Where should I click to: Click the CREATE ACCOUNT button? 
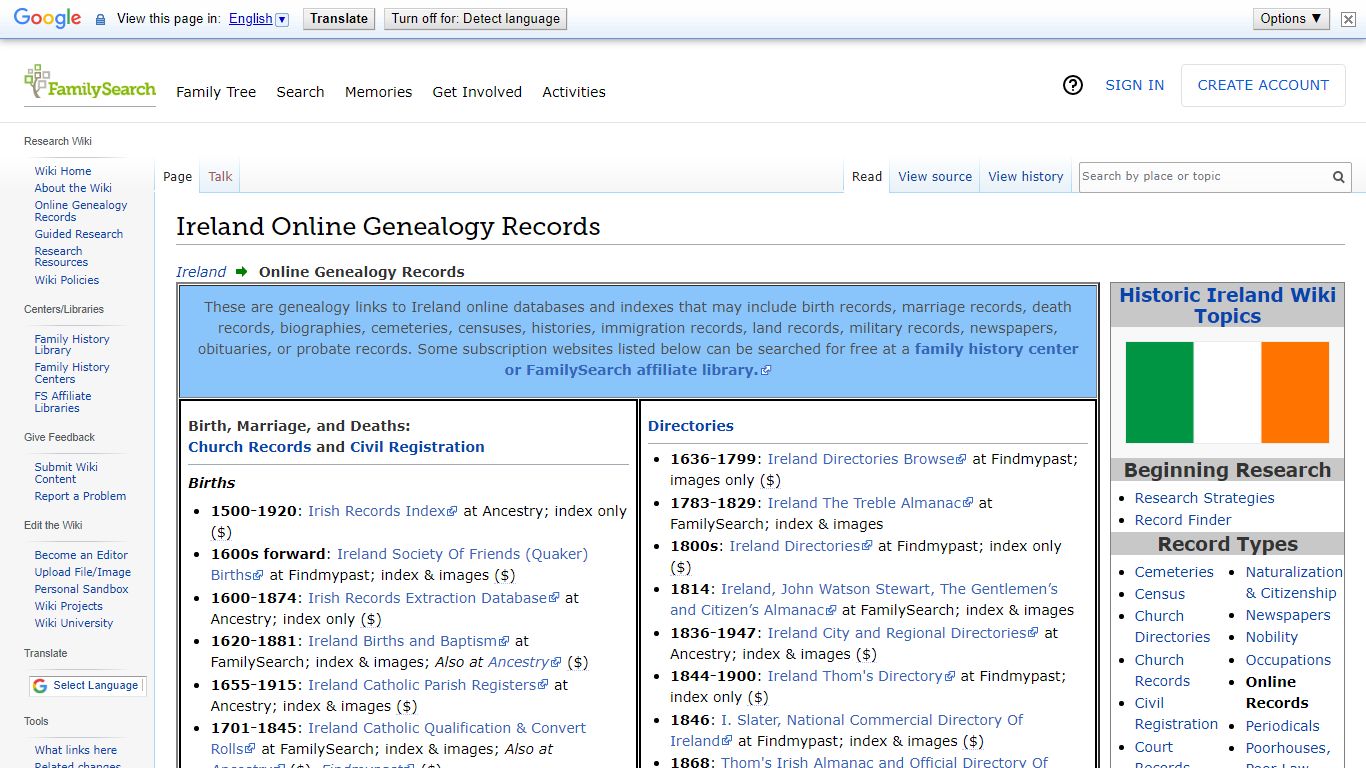coord(1263,85)
